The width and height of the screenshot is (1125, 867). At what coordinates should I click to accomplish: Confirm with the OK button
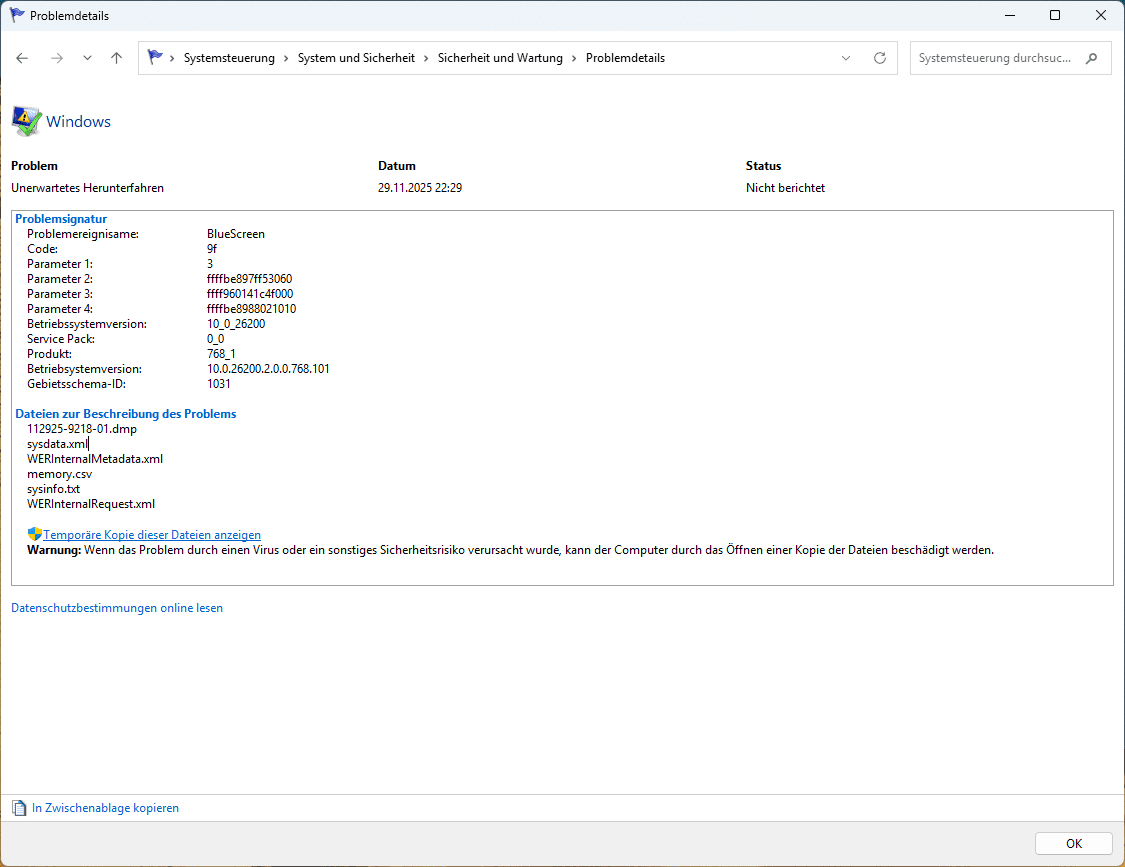coord(1073,843)
